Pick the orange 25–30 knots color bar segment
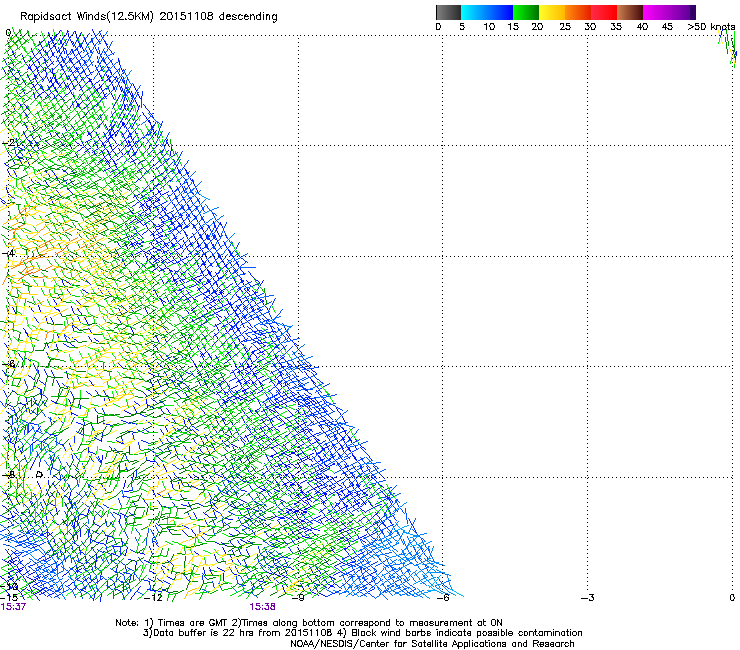Image resolution: width=740 pixels, height=650 pixels. (x=578, y=12)
